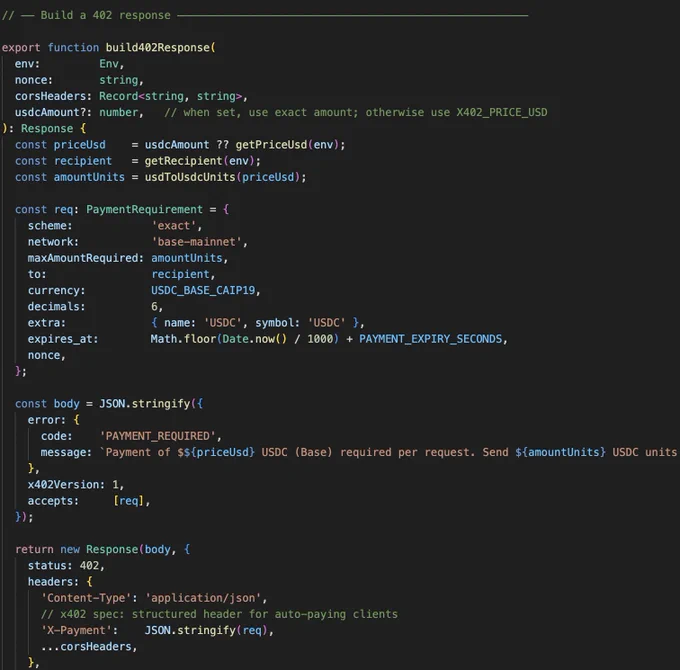Click "${amountUnits}" in the template string
The image size is (680, 670).
pyautogui.click(x=560, y=452)
